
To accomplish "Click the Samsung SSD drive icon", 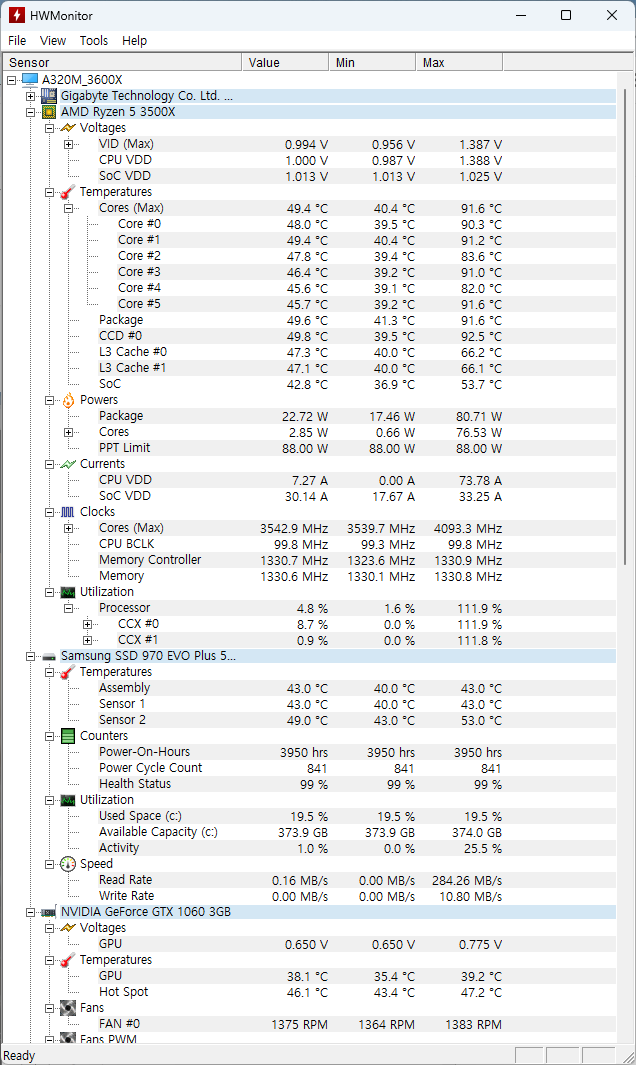I will pyautogui.click(x=49, y=656).
